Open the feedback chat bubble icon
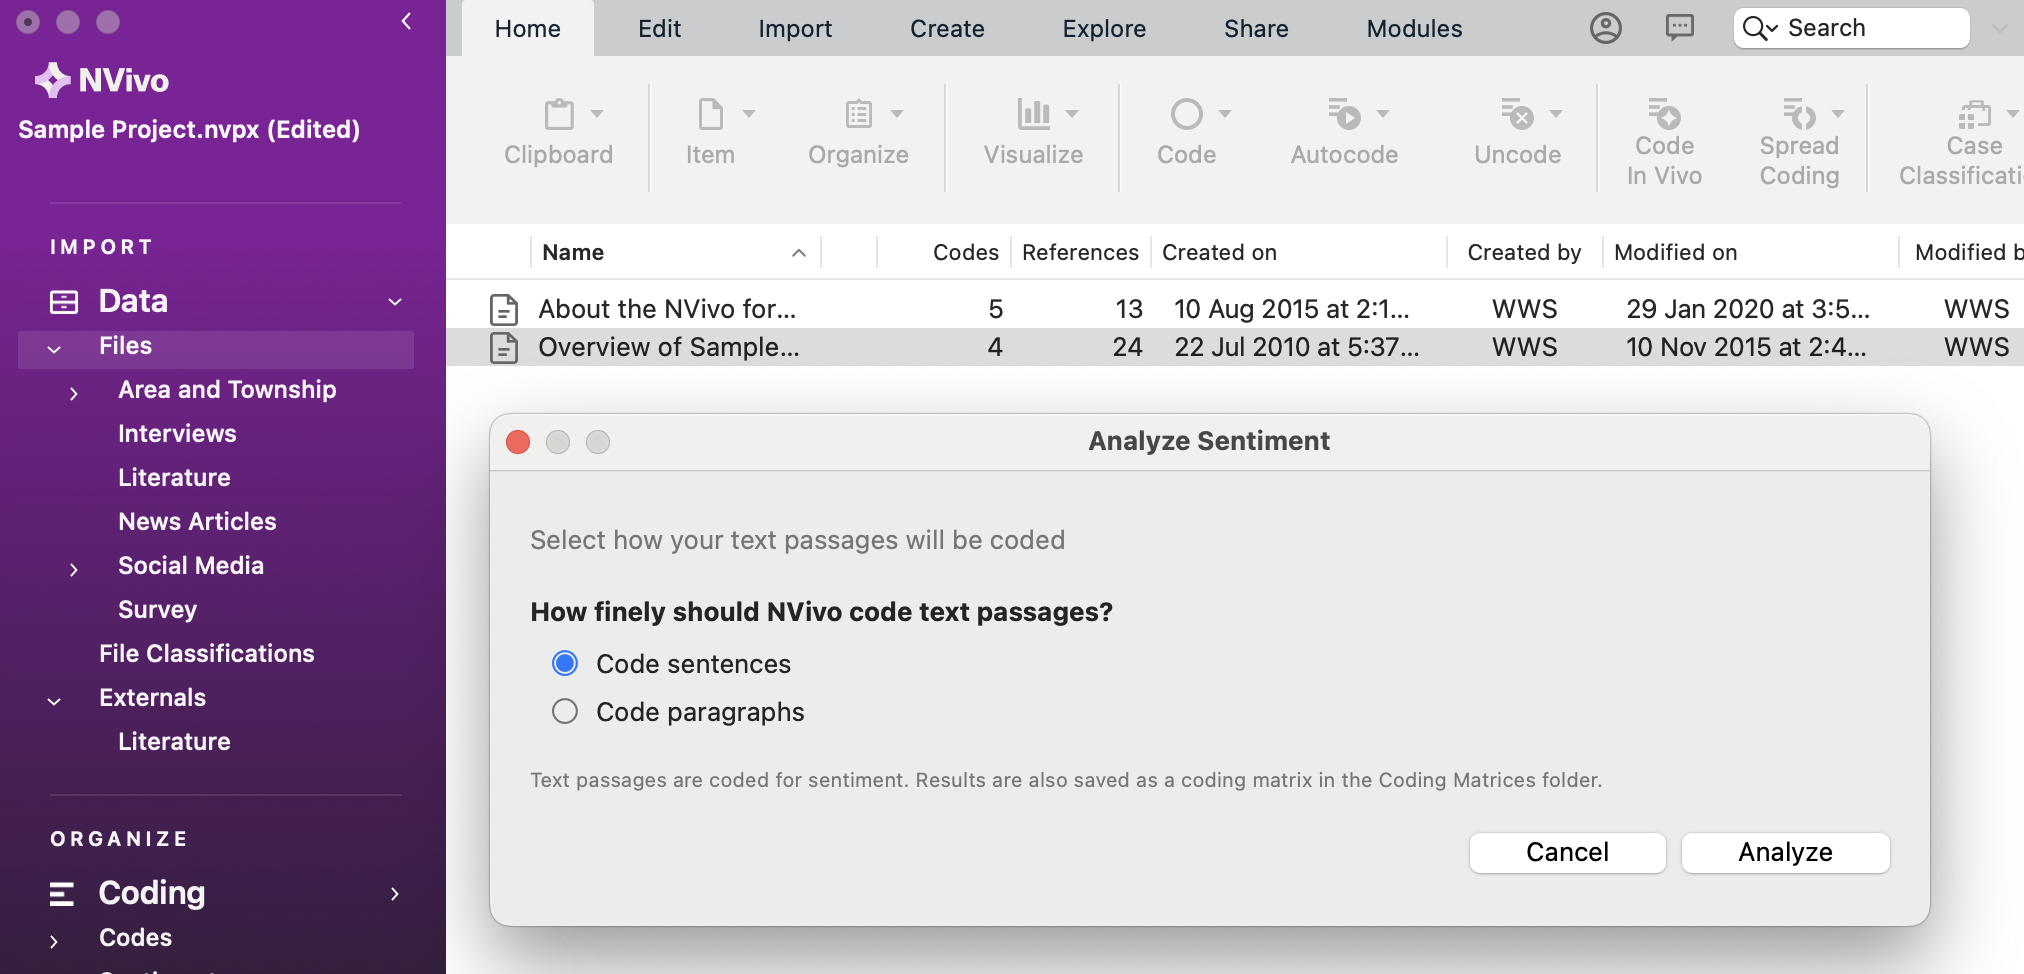The width and height of the screenshot is (2024, 974). (x=1680, y=28)
